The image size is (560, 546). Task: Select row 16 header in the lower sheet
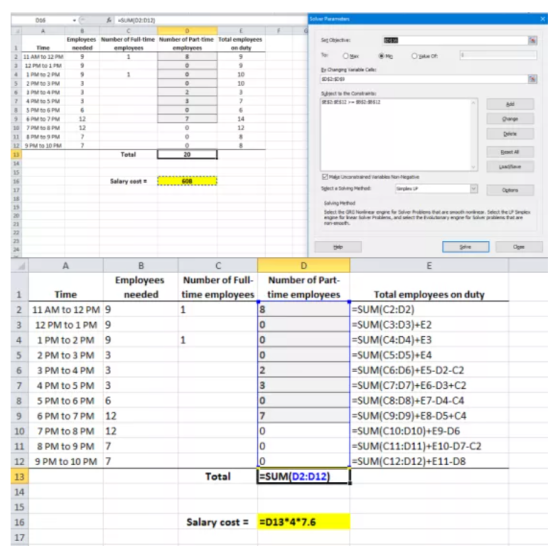click(20, 522)
